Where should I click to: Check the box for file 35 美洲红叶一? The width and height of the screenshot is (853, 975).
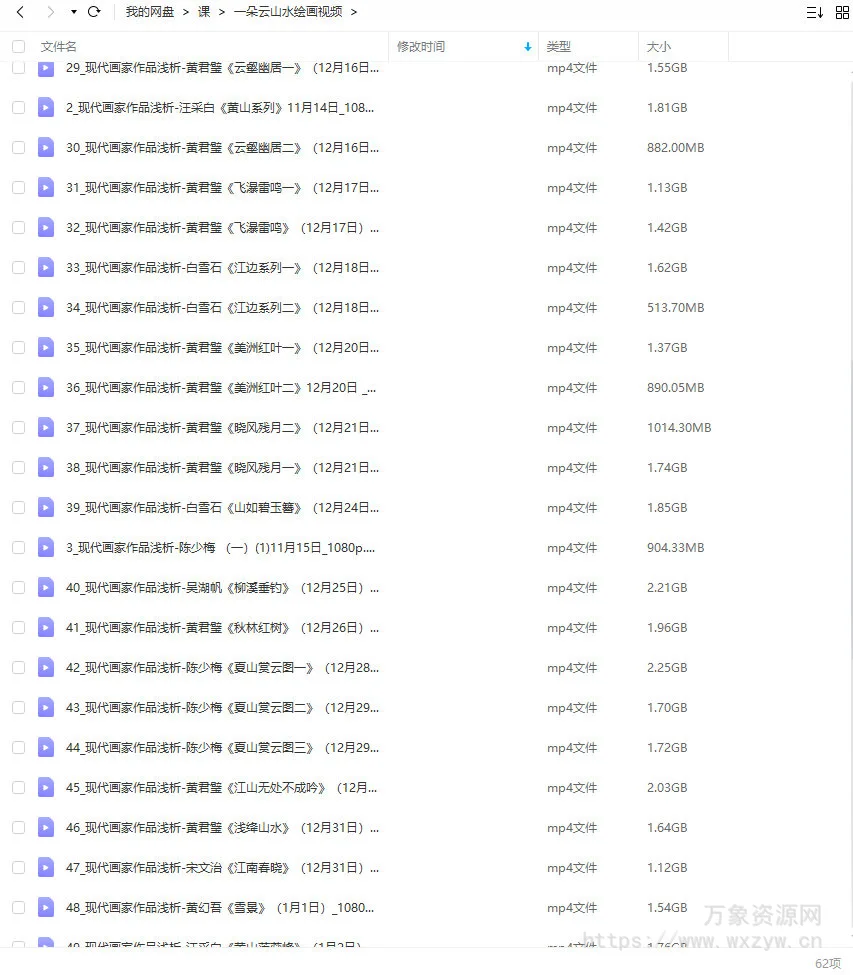pyautogui.click(x=19, y=348)
